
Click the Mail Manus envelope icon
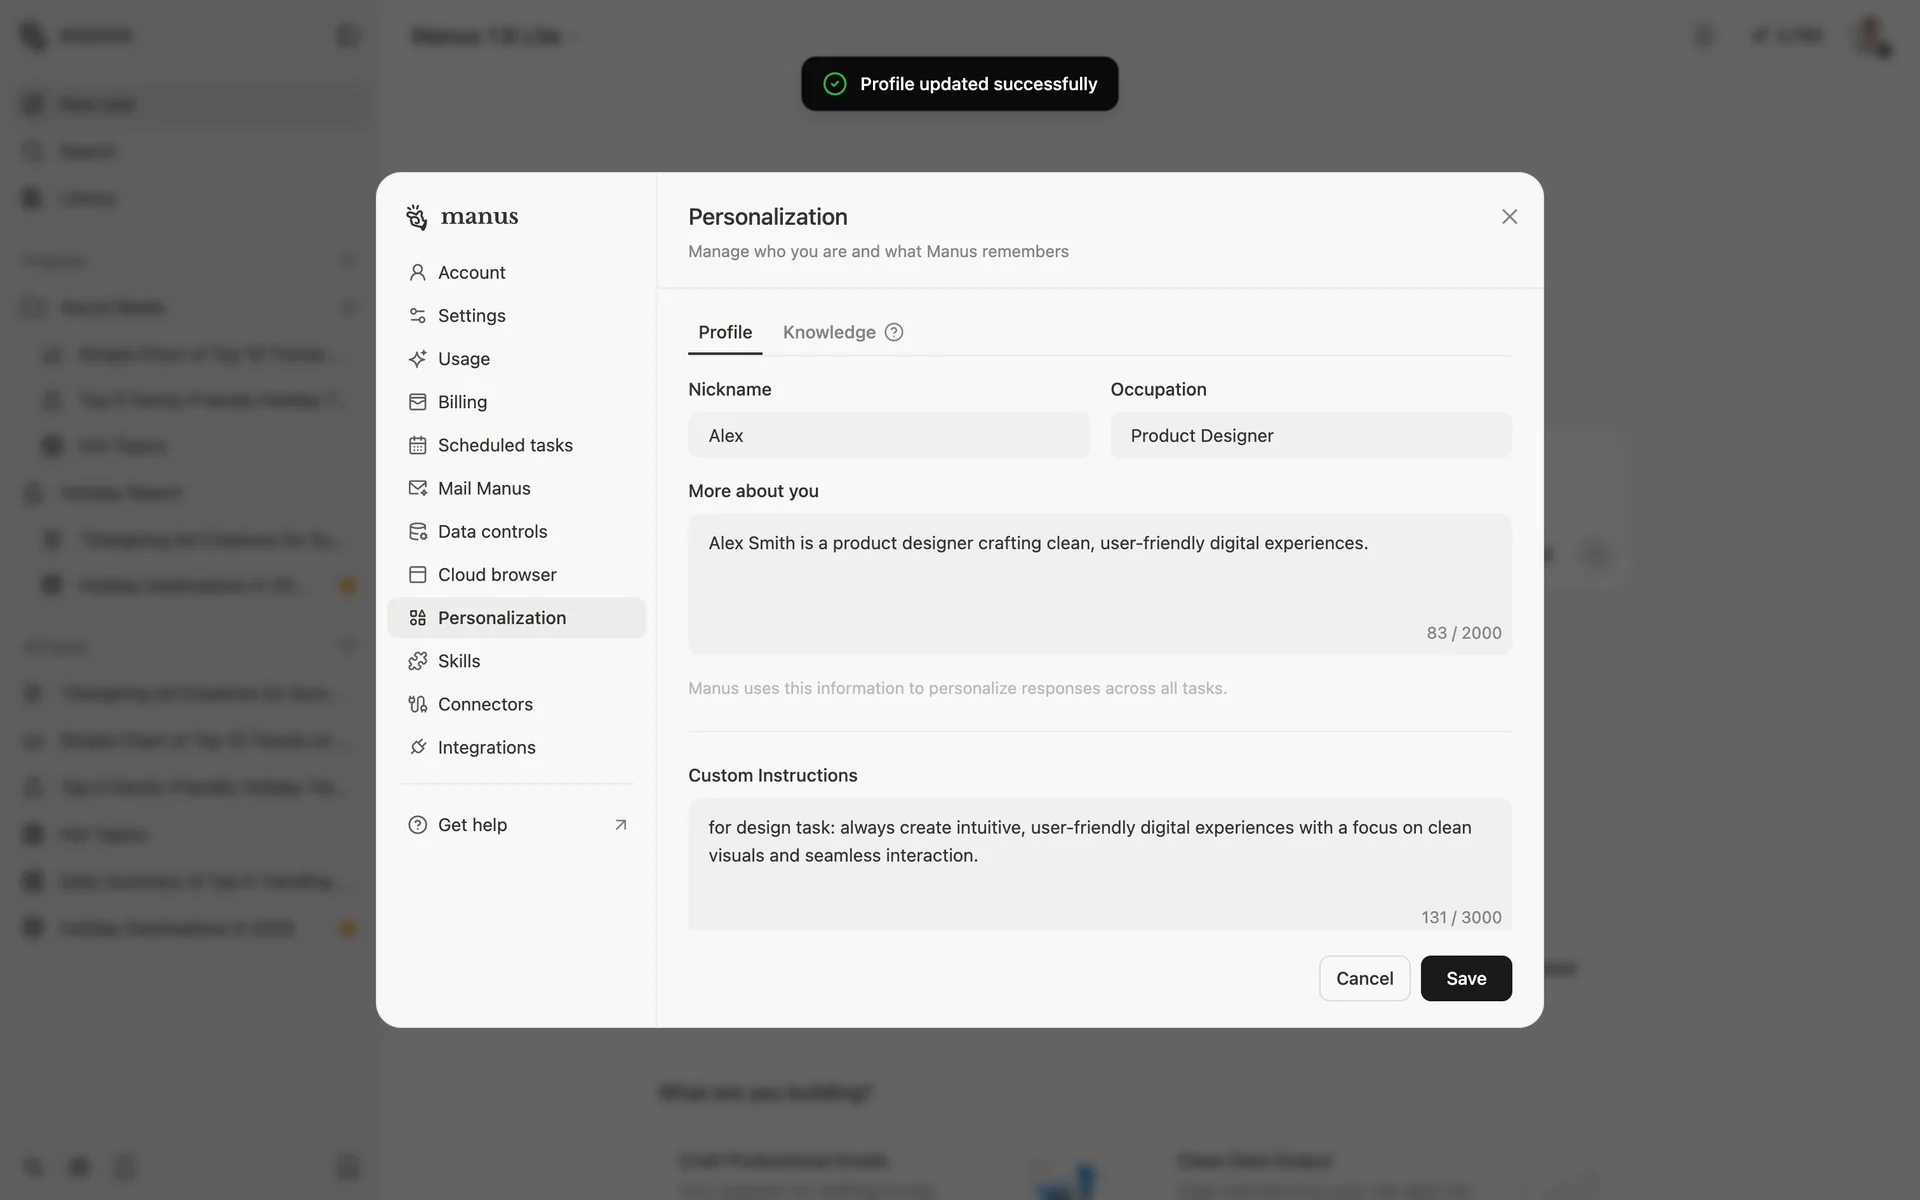pos(417,488)
